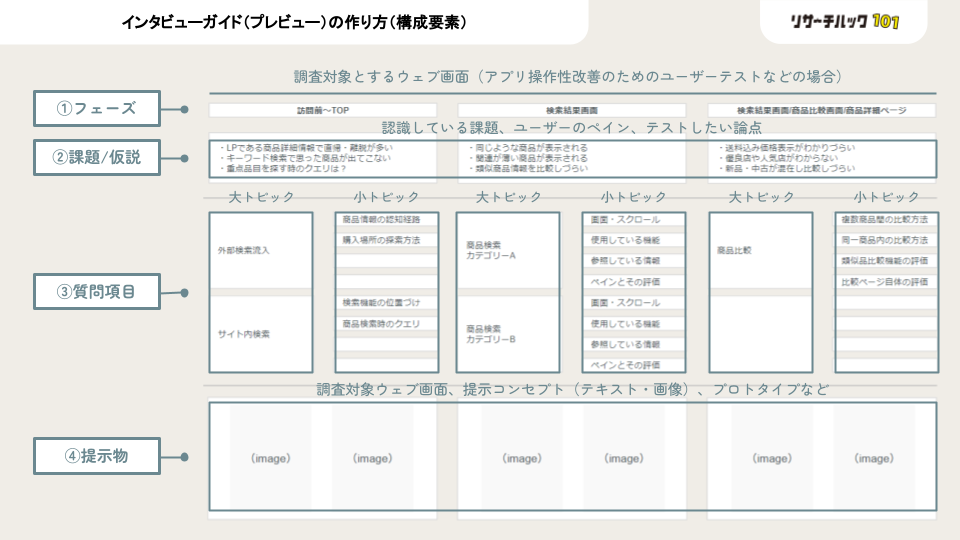Select the 外部検索流入 topic cell

pos(261,250)
